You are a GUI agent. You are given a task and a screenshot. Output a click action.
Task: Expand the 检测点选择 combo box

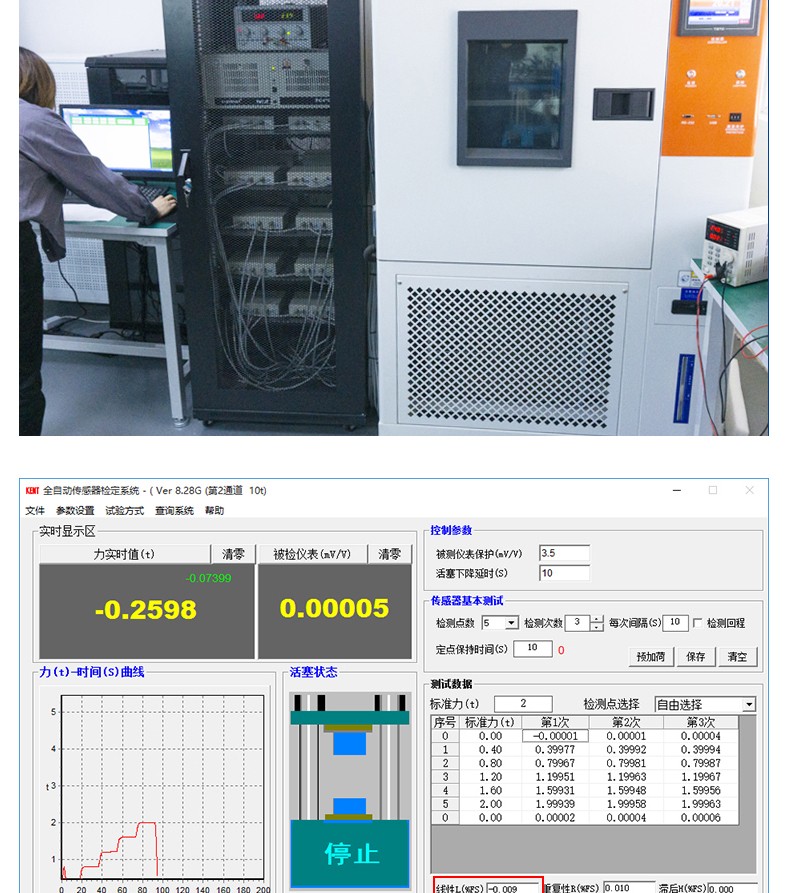tap(749, 705)
